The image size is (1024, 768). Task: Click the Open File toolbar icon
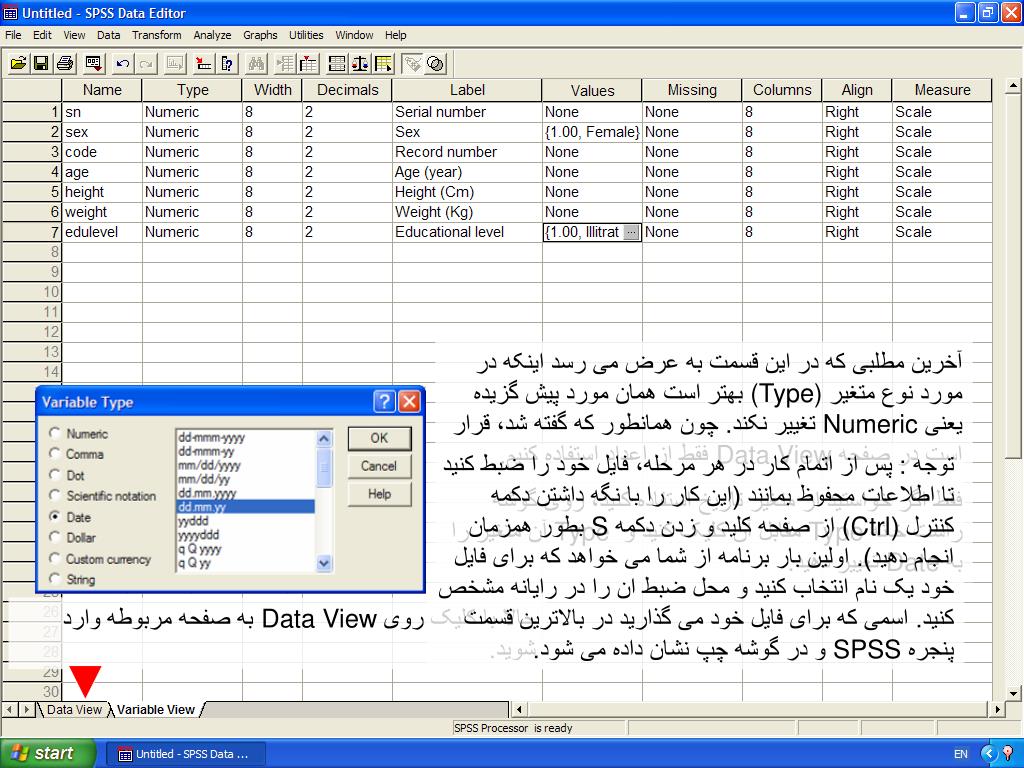pos(18,63)
